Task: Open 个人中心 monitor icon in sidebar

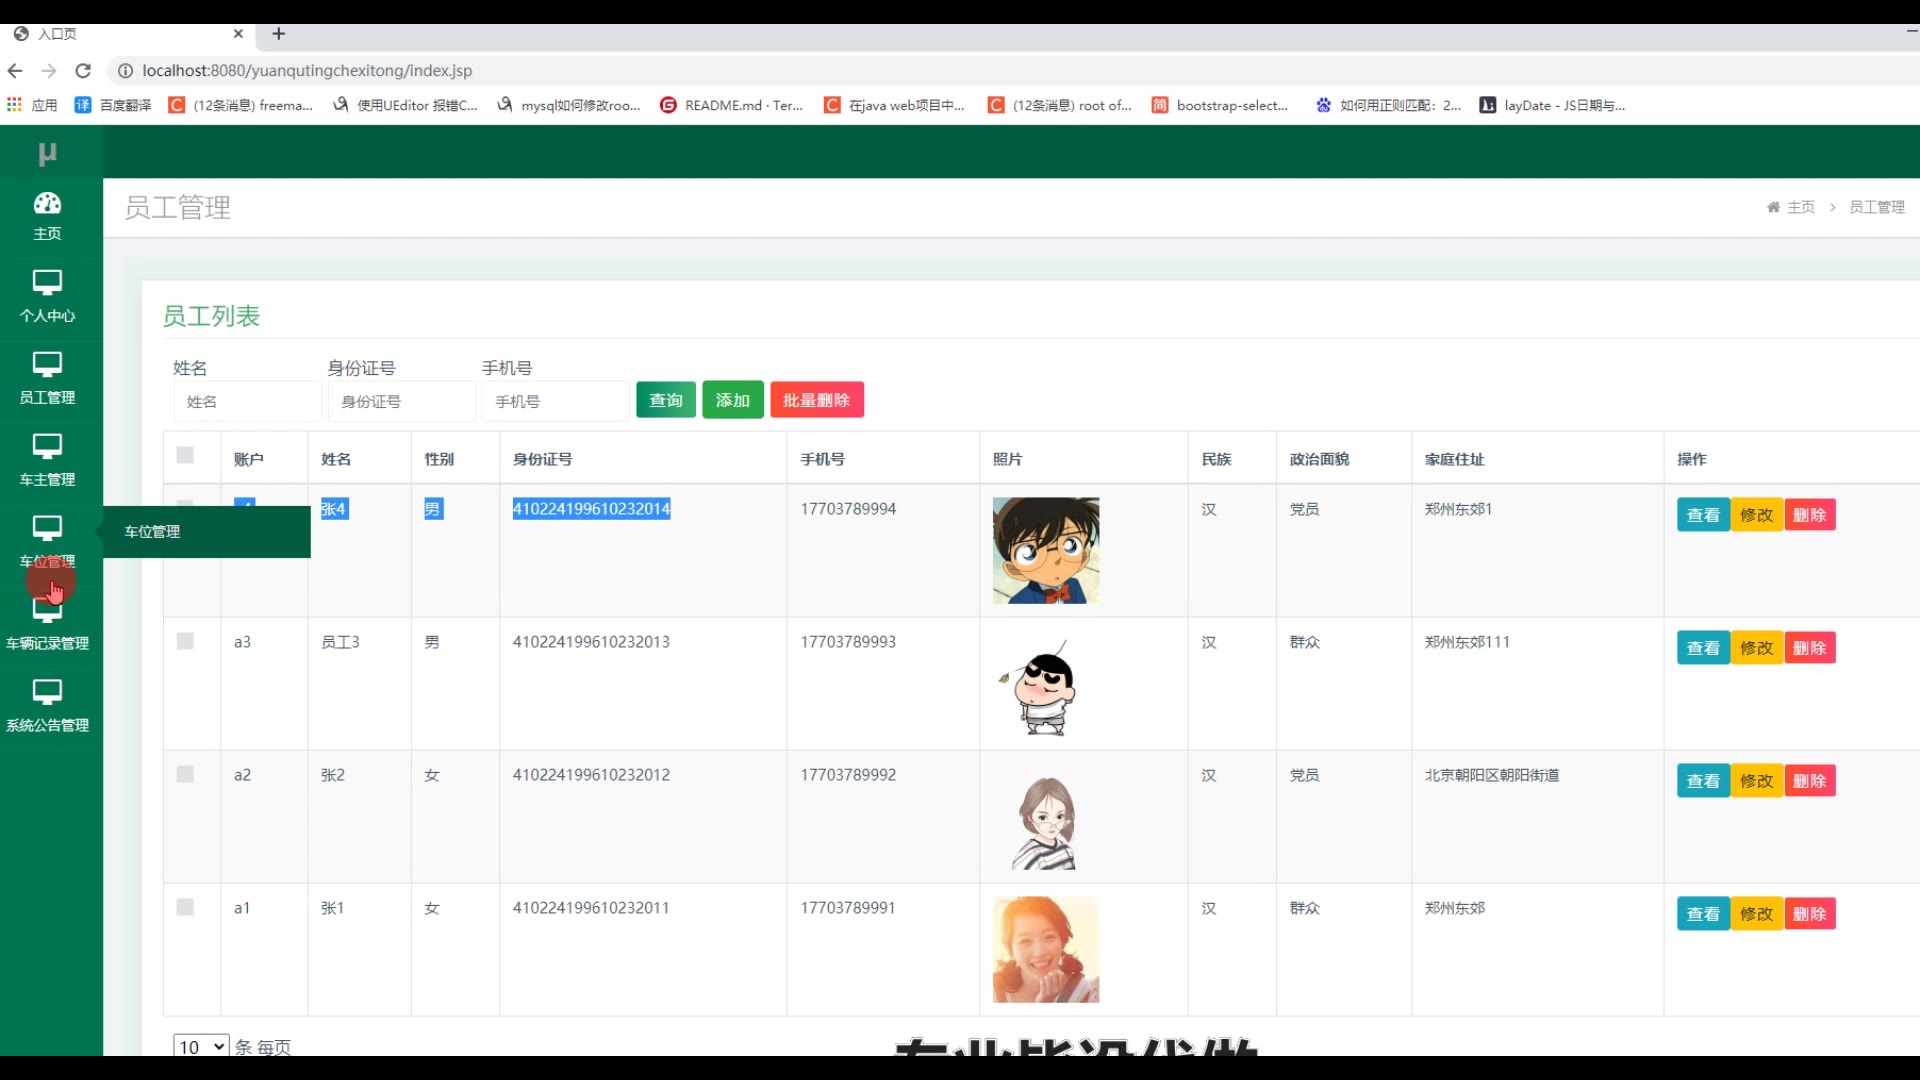Action: pyautogui.click(x=47, y=282)
